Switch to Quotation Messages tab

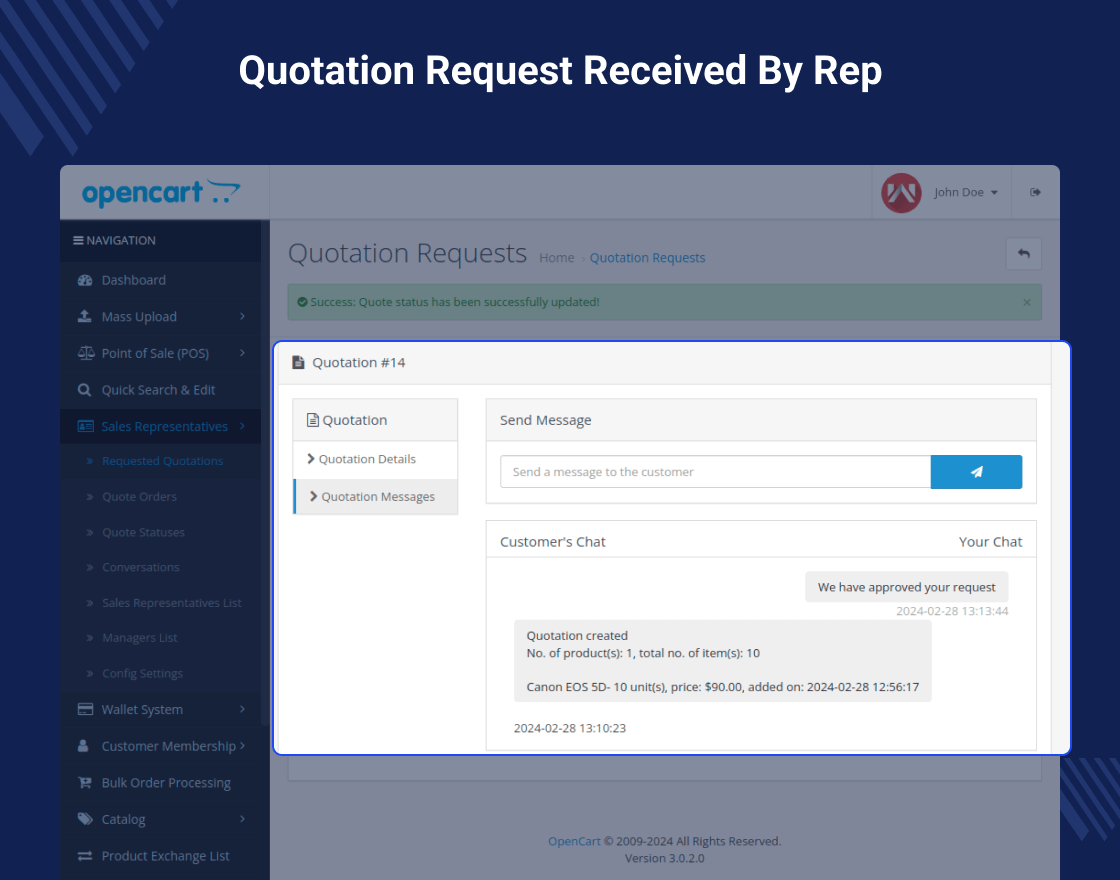(x=375, y=496)
